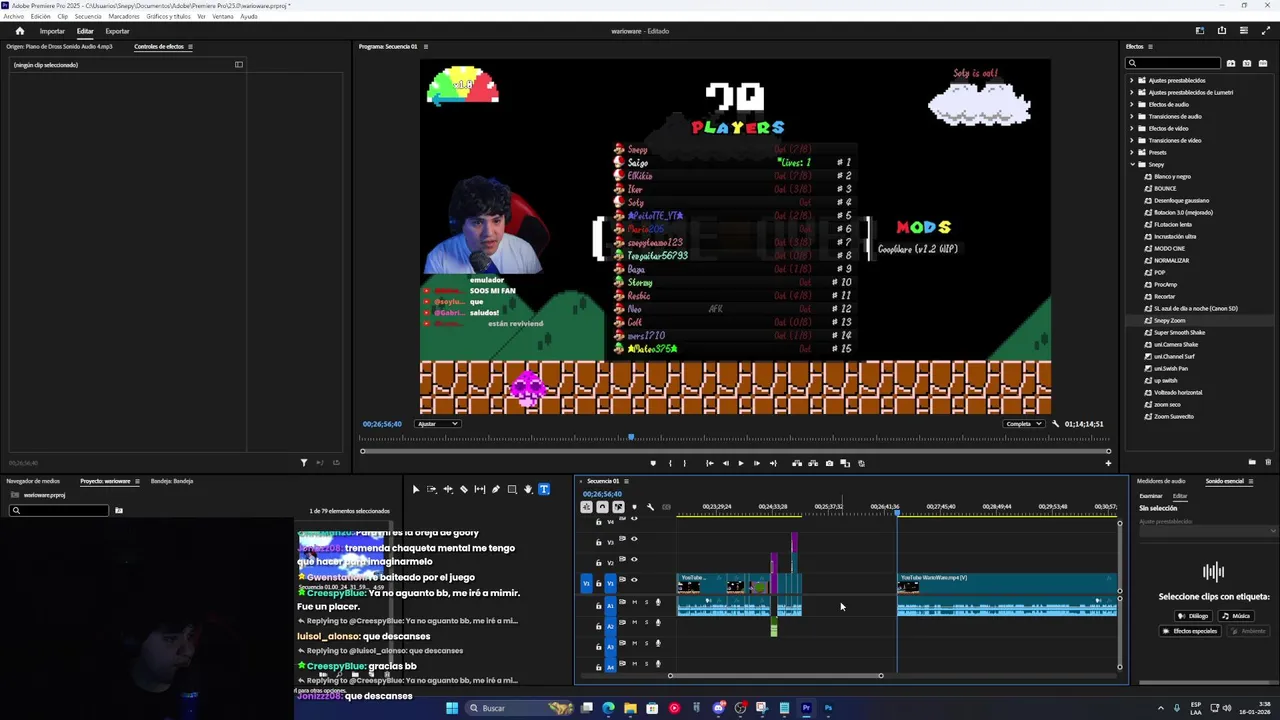
Task: Expand Transiciones de audio folder
Action: click(x=1132, y=116)
